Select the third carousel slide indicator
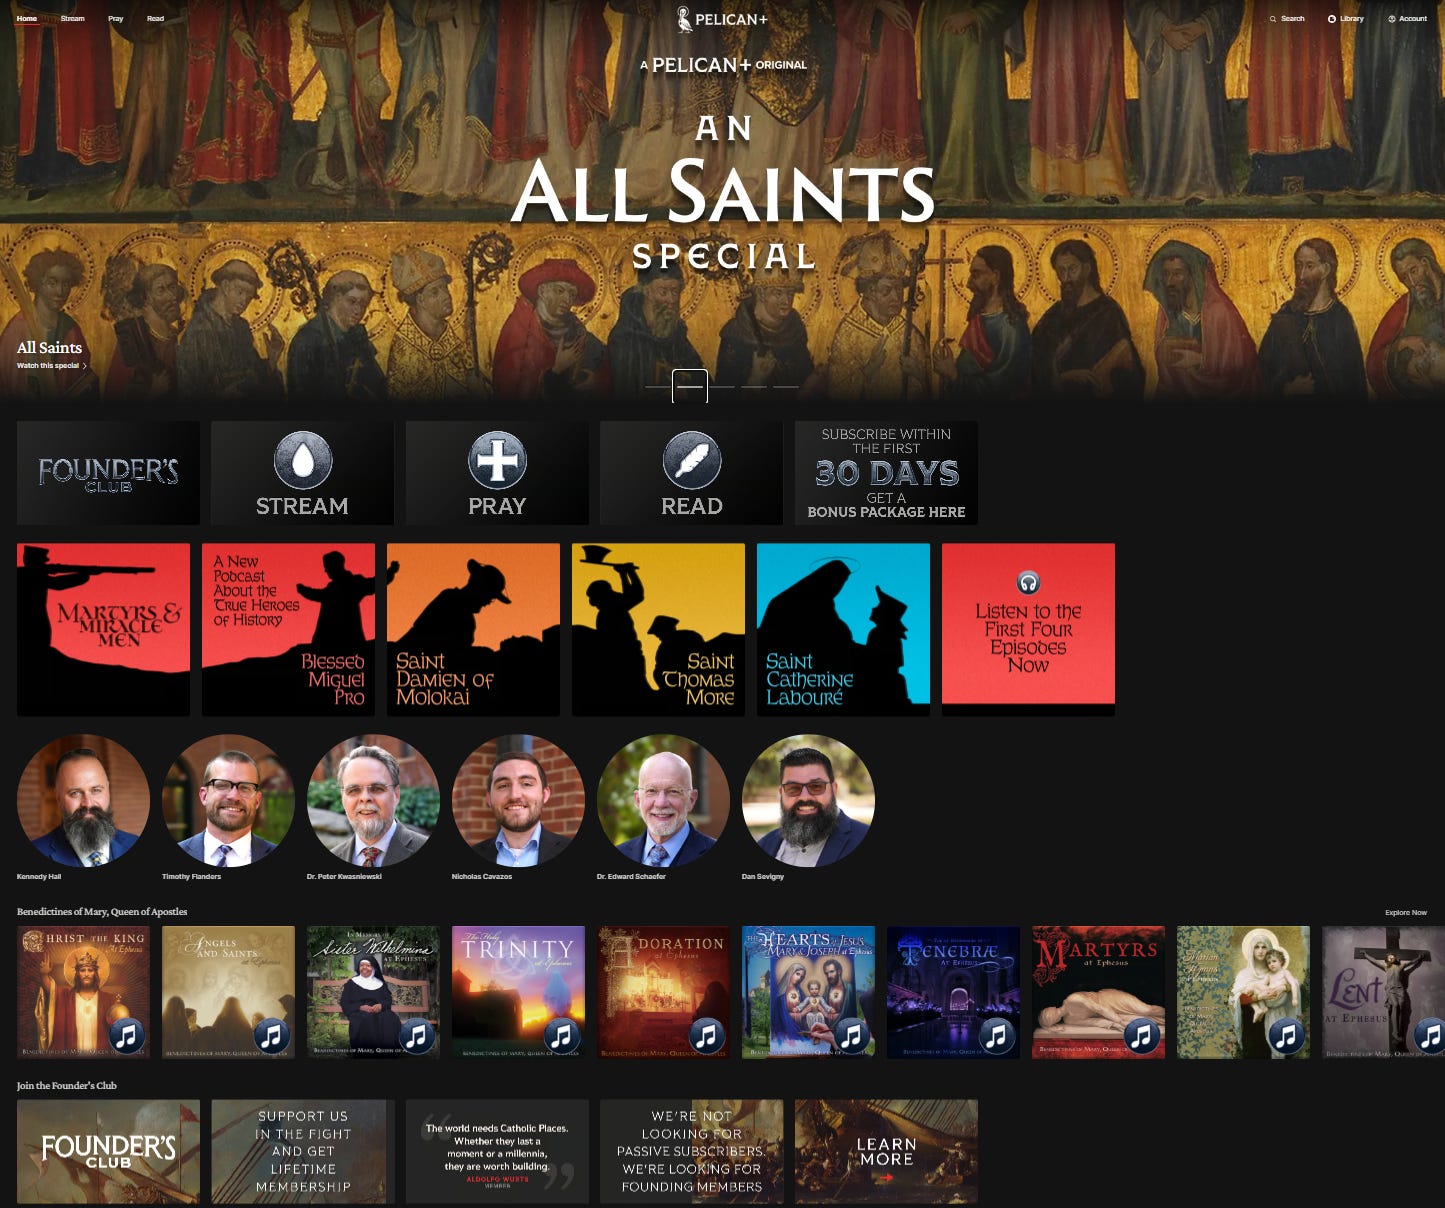 tap(722, 386)
